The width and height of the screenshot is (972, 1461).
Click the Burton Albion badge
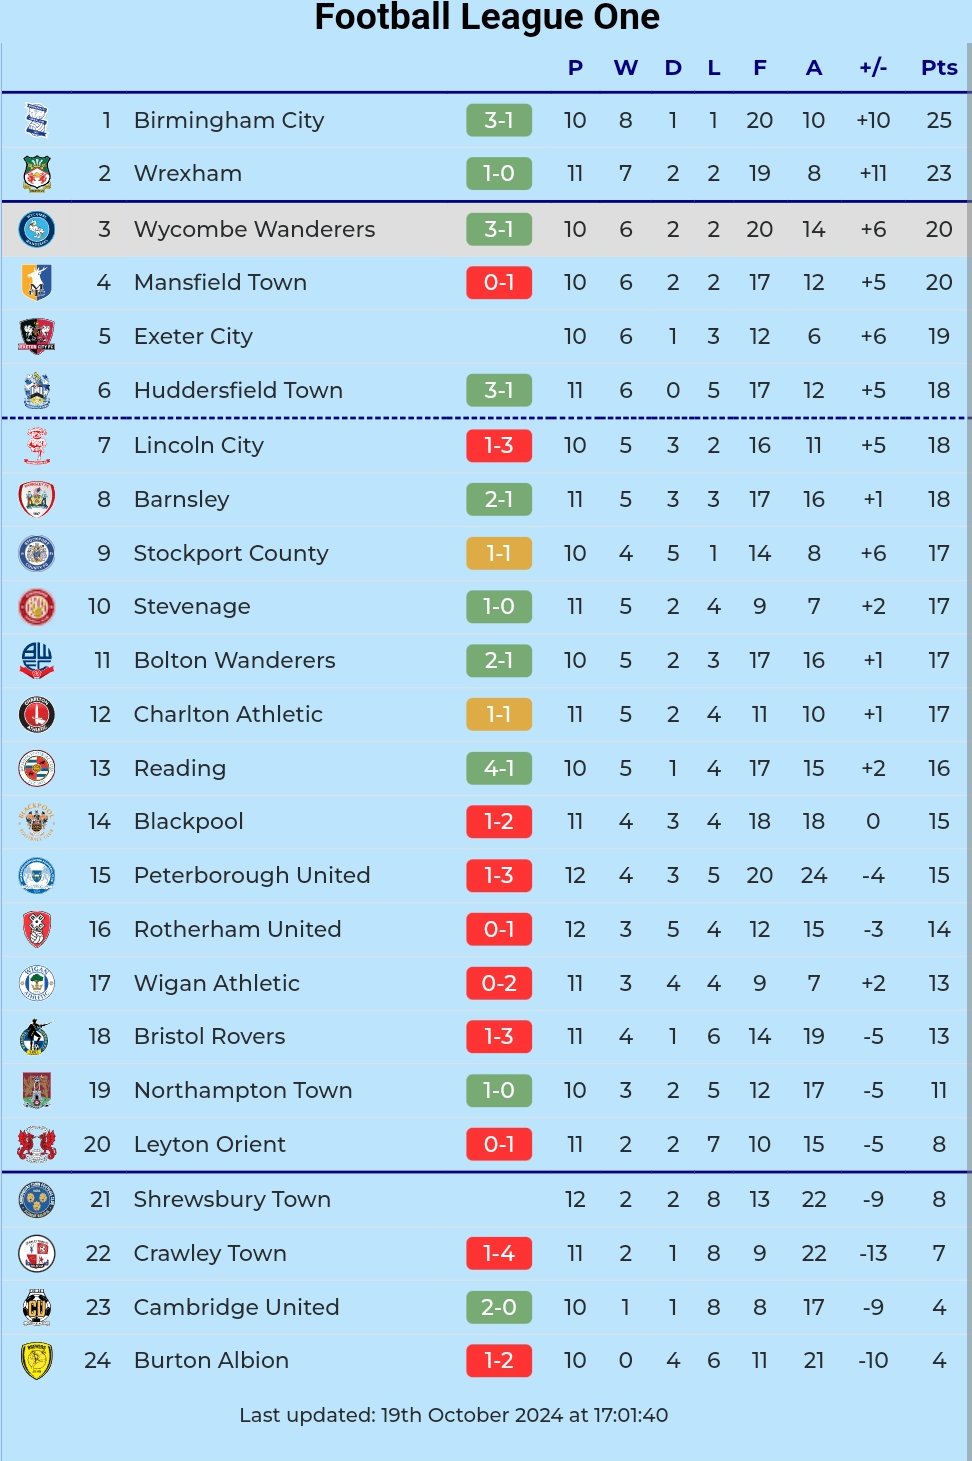[x=37, y=1361]
